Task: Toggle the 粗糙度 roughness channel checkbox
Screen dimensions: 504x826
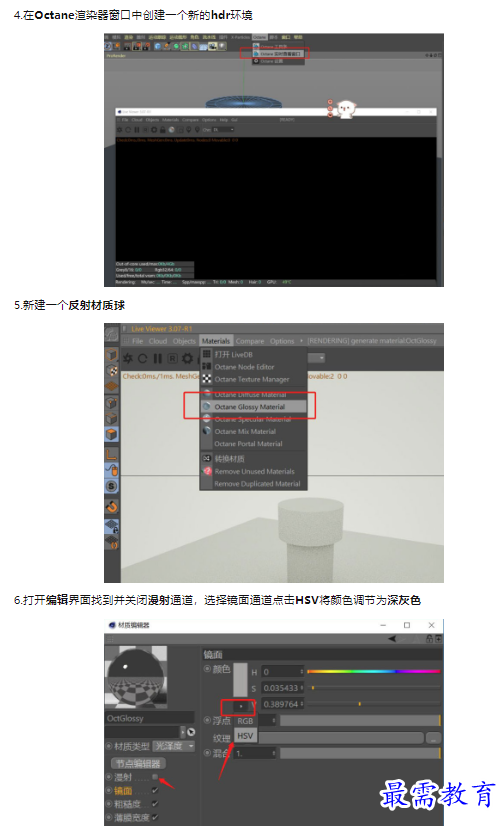Action: tap(155, 803)
